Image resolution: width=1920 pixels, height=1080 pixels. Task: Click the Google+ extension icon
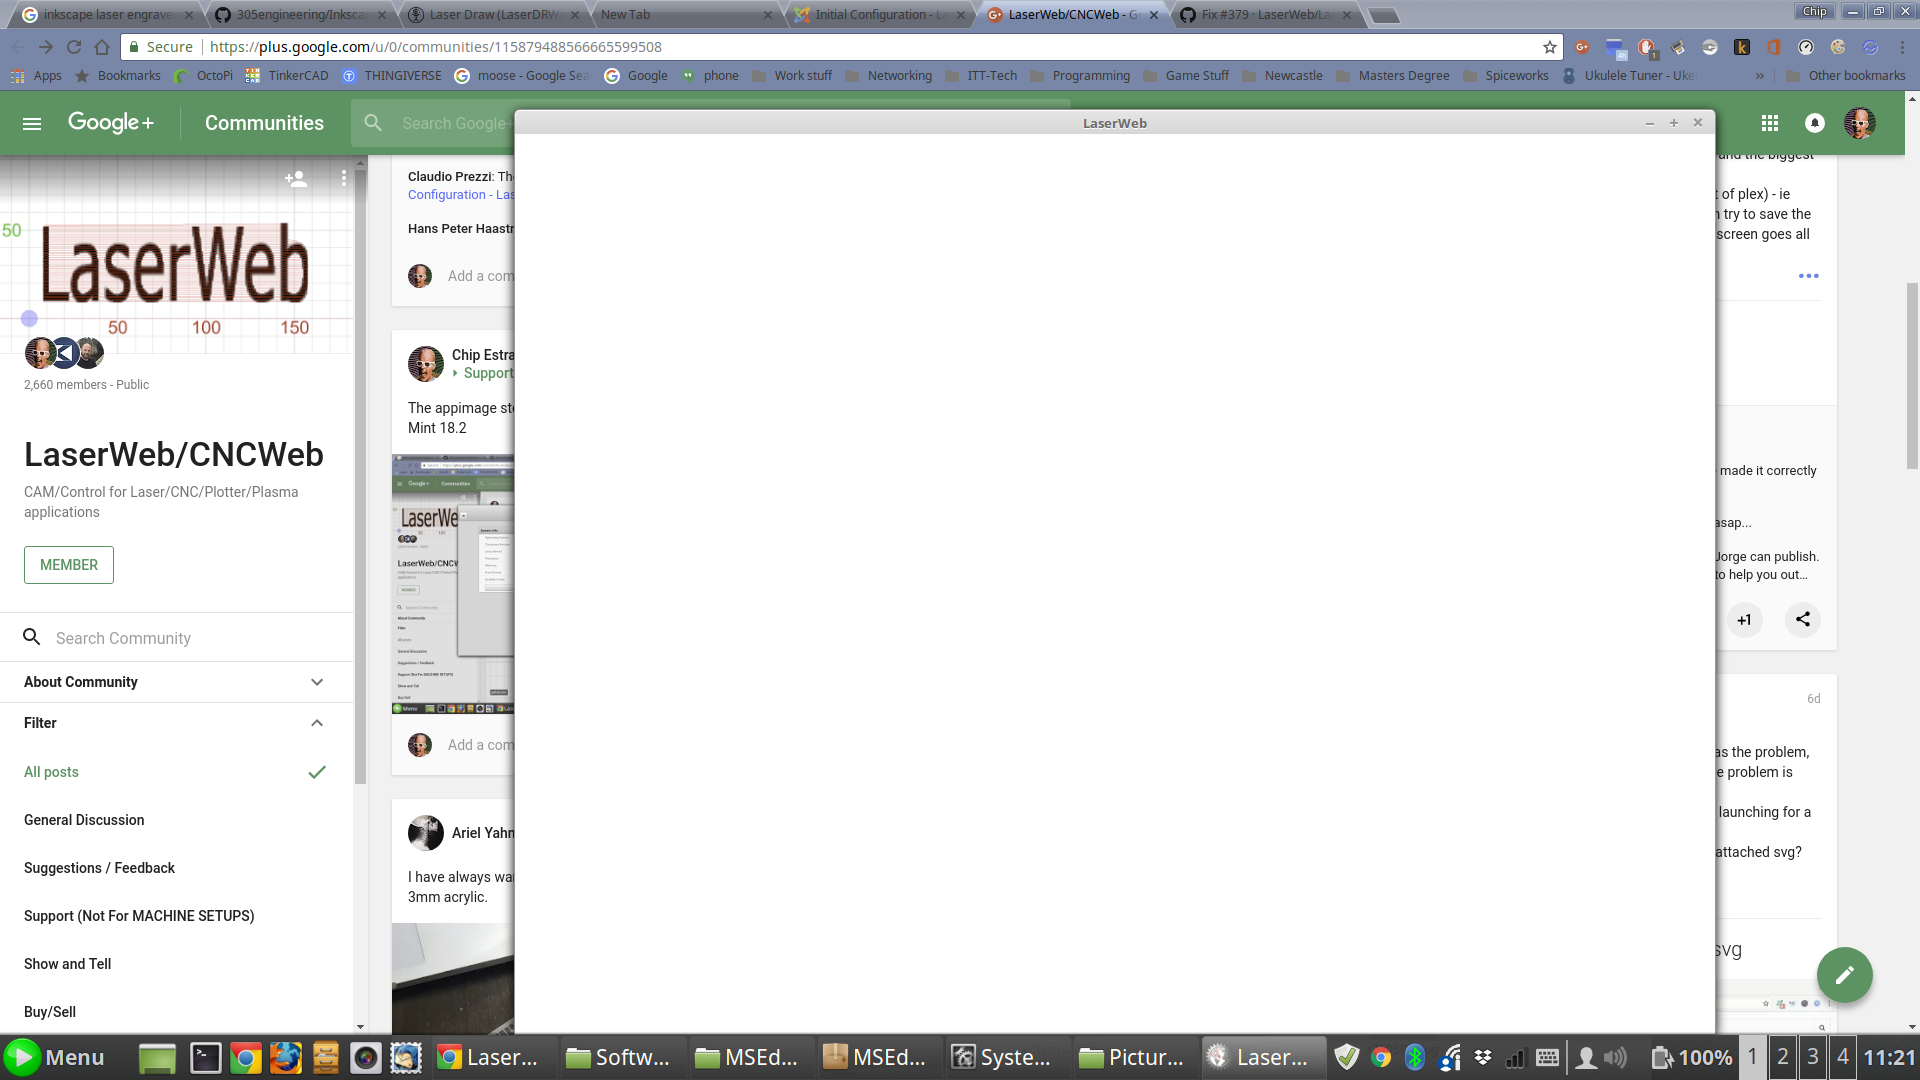[1582, 47]
